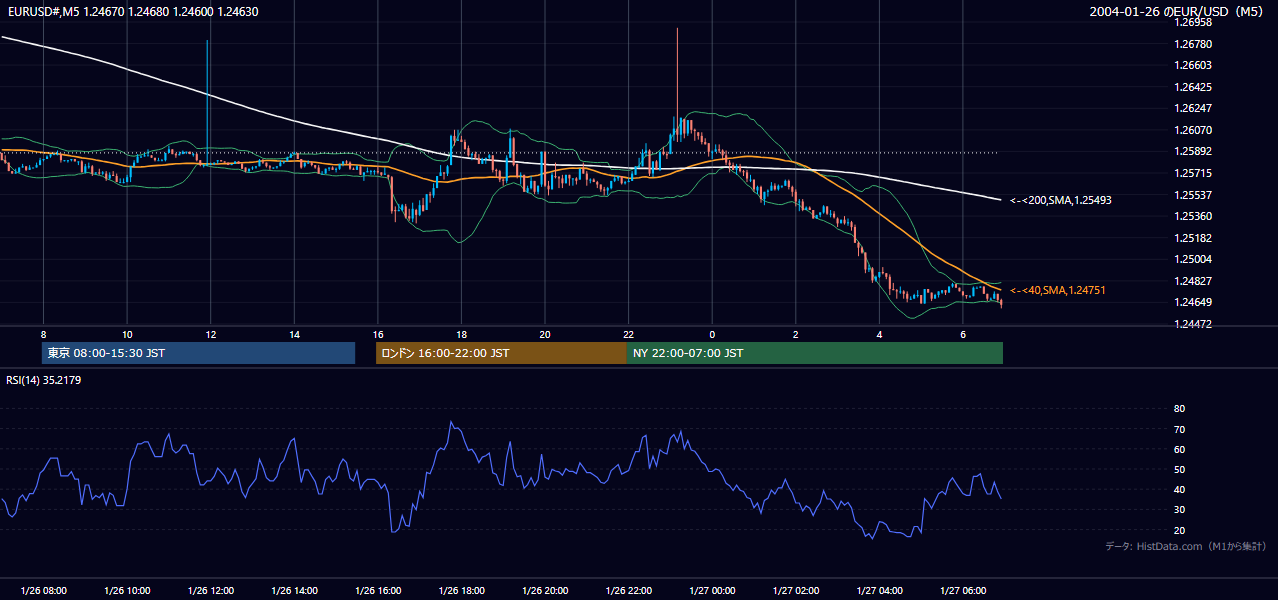Click price scale value 1.25004

[1194, 259]
